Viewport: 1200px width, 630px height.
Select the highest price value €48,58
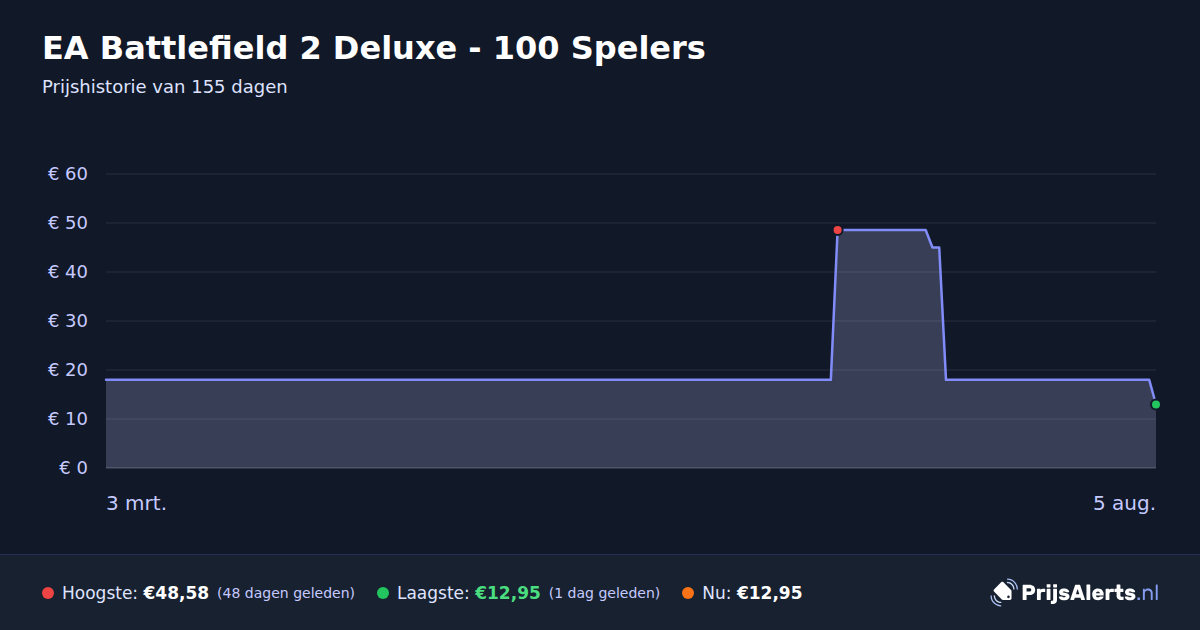[176, 593]
